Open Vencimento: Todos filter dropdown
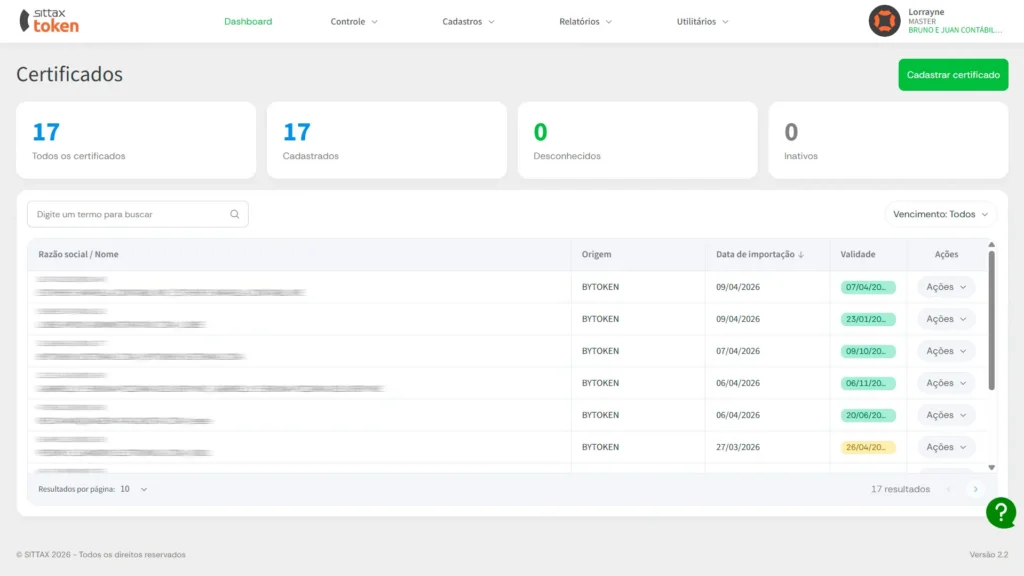 click(940, 214)
